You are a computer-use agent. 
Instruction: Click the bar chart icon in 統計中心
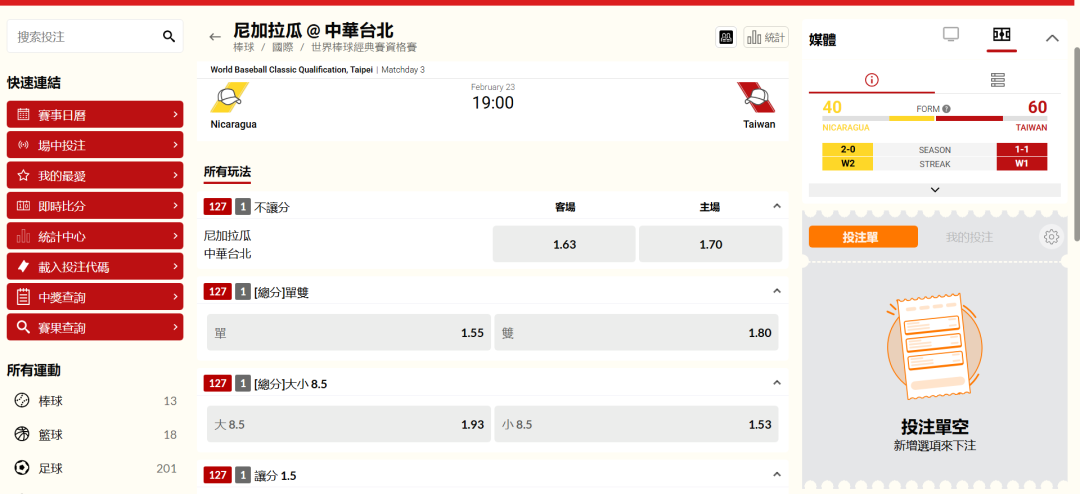[23, 236]
